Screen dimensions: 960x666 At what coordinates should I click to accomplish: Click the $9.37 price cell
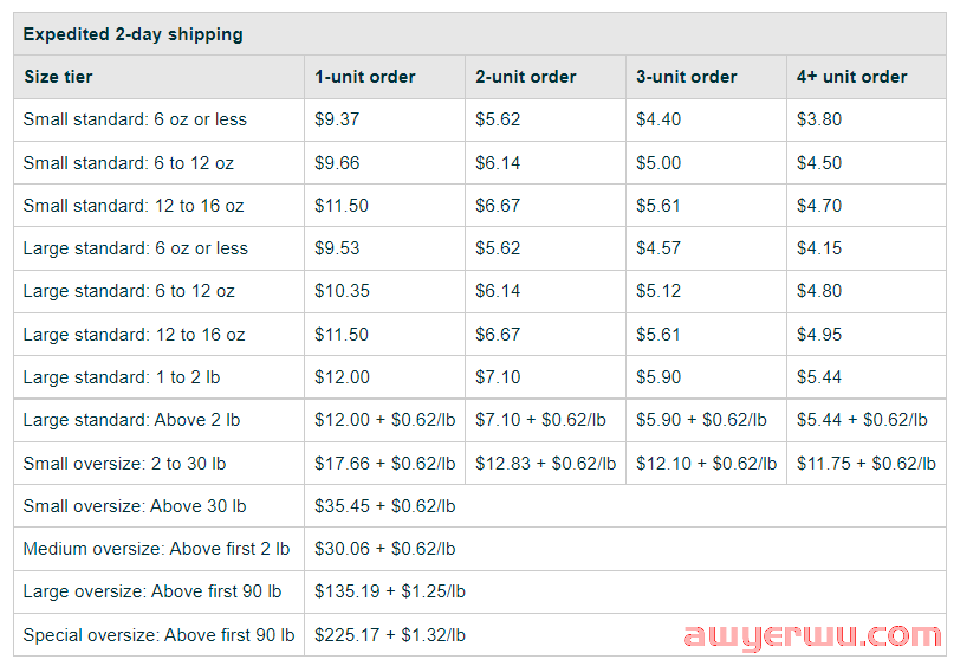337,119
